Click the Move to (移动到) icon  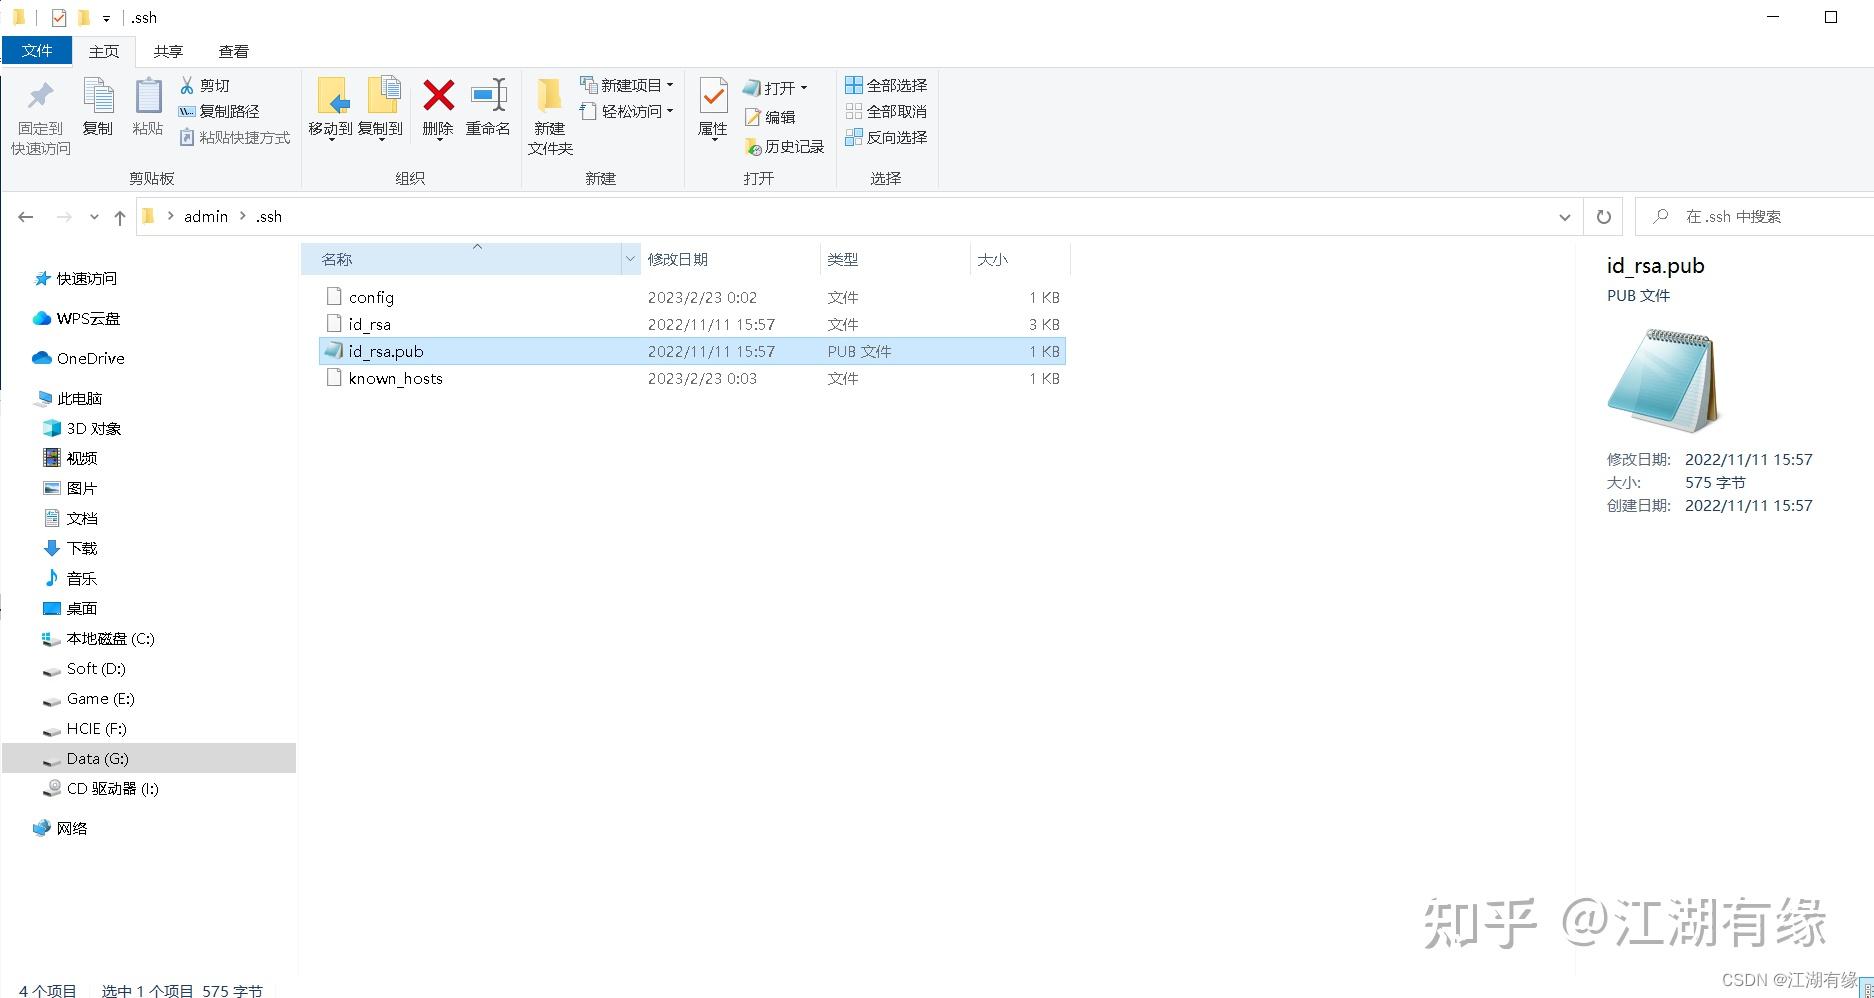[x=331, y=95]
